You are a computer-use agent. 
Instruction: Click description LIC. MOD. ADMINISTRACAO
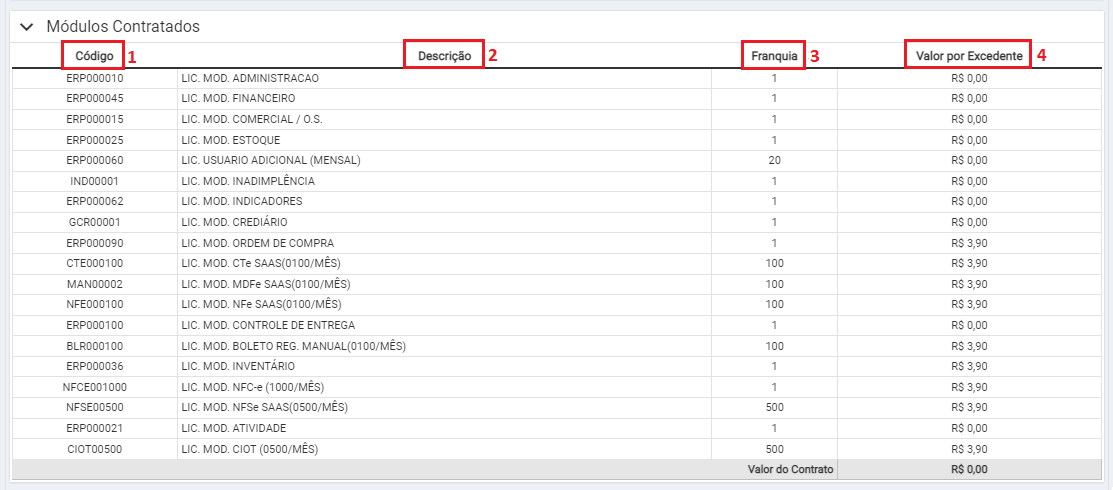pyautogui.click(x=250, y=77)
